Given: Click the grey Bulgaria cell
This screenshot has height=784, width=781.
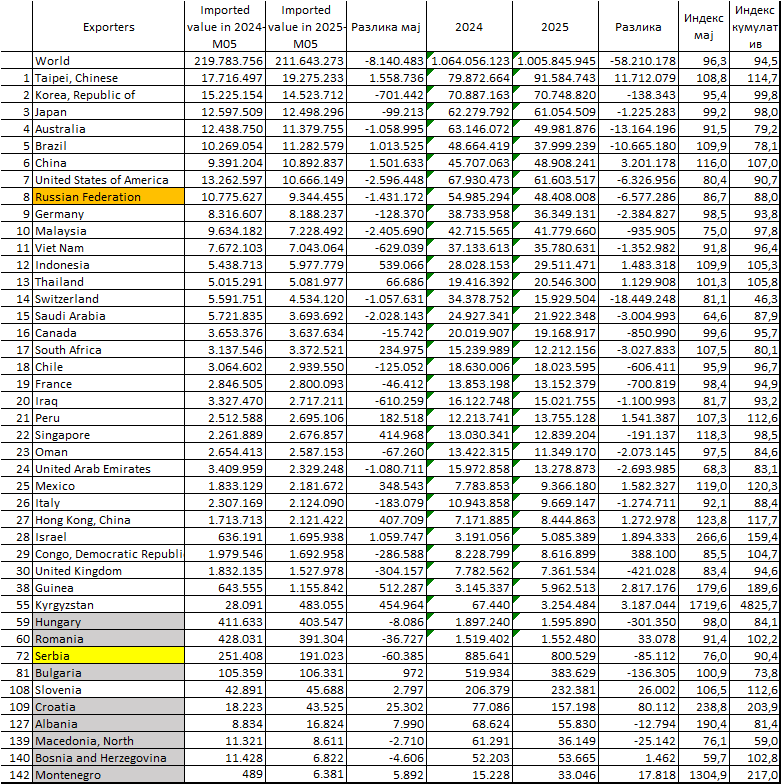Looking at the screenshot, I should [x=108, y=673].
